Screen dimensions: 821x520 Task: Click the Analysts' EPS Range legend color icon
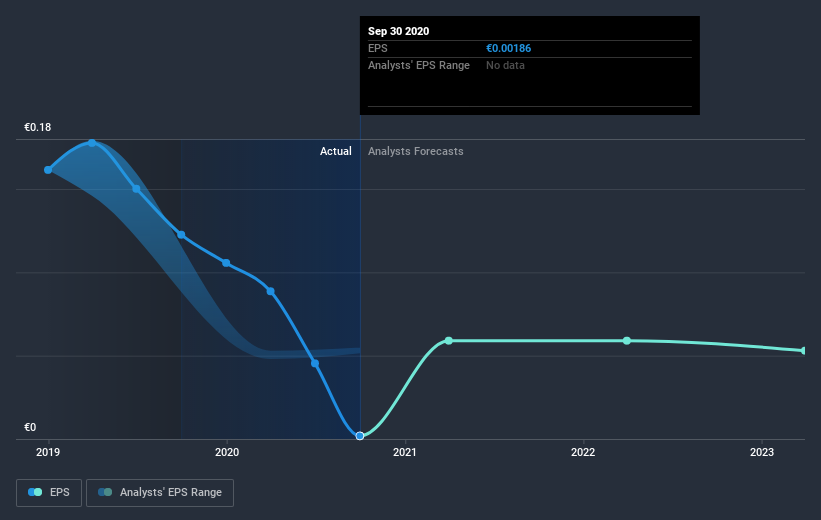tap(105, 492)
